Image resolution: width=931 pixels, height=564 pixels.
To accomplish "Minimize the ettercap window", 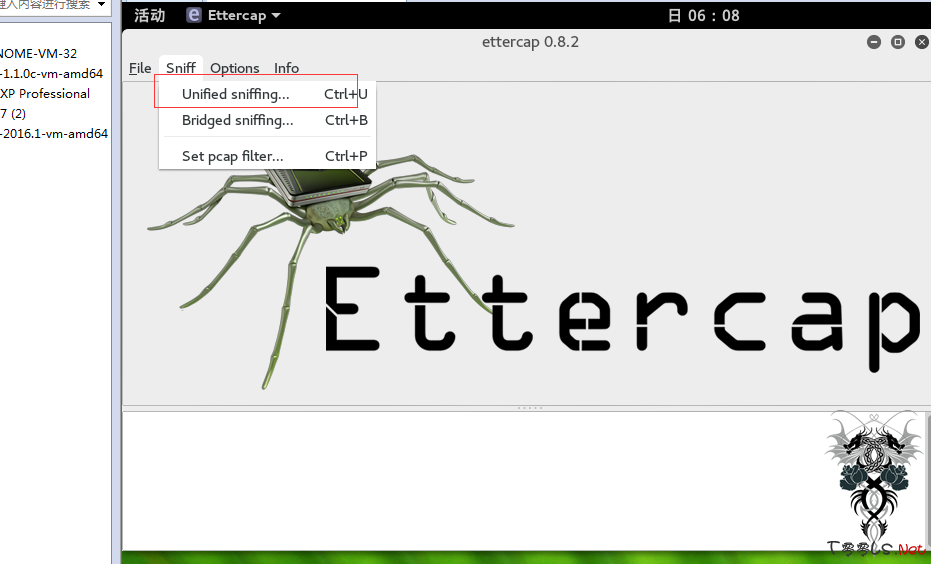I will coord(873,42).
